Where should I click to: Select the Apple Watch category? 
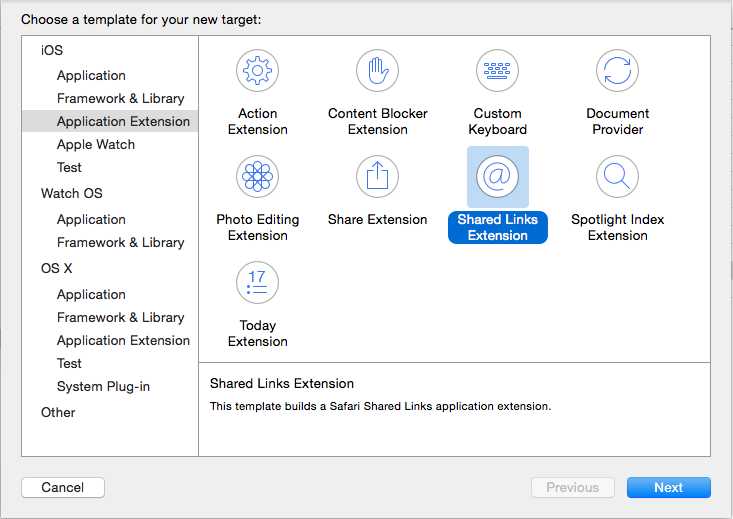click(96, 145)
